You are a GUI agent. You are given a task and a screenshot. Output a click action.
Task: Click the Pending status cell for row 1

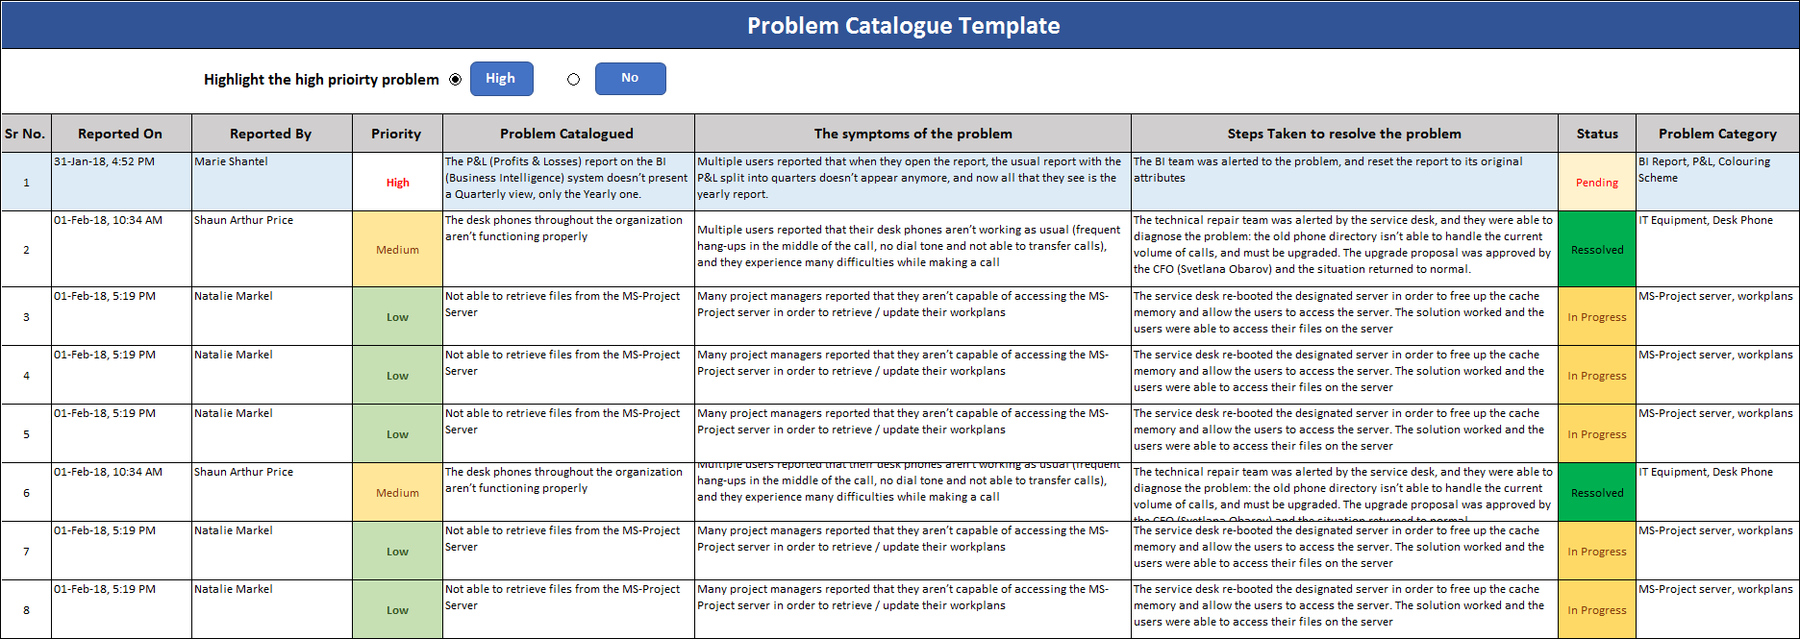tap(1596, 182)
